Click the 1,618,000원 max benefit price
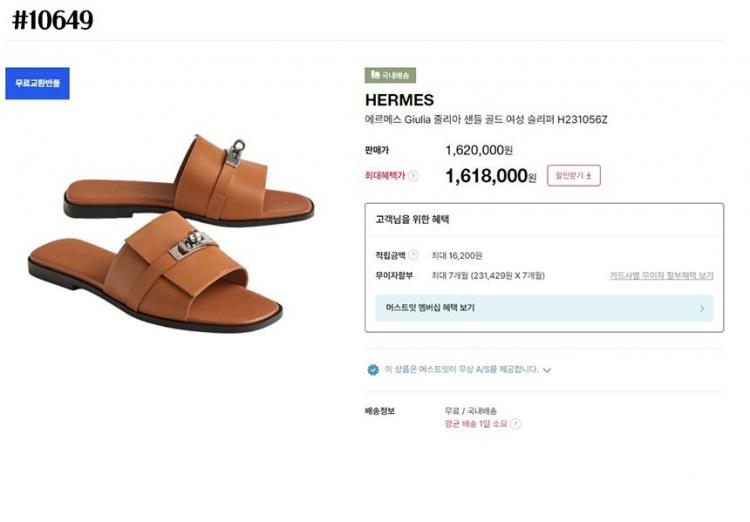 pyautogui.click(x=490, y=176)
